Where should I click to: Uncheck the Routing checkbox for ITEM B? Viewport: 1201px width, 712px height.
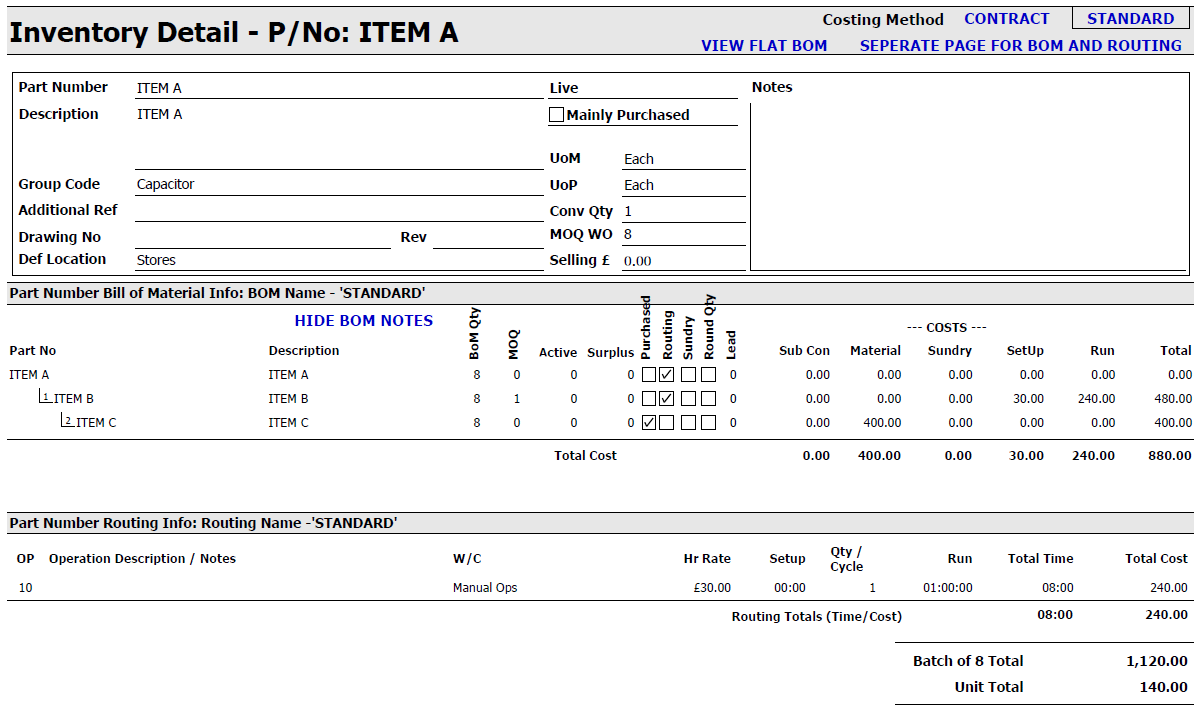coord(667,399)
